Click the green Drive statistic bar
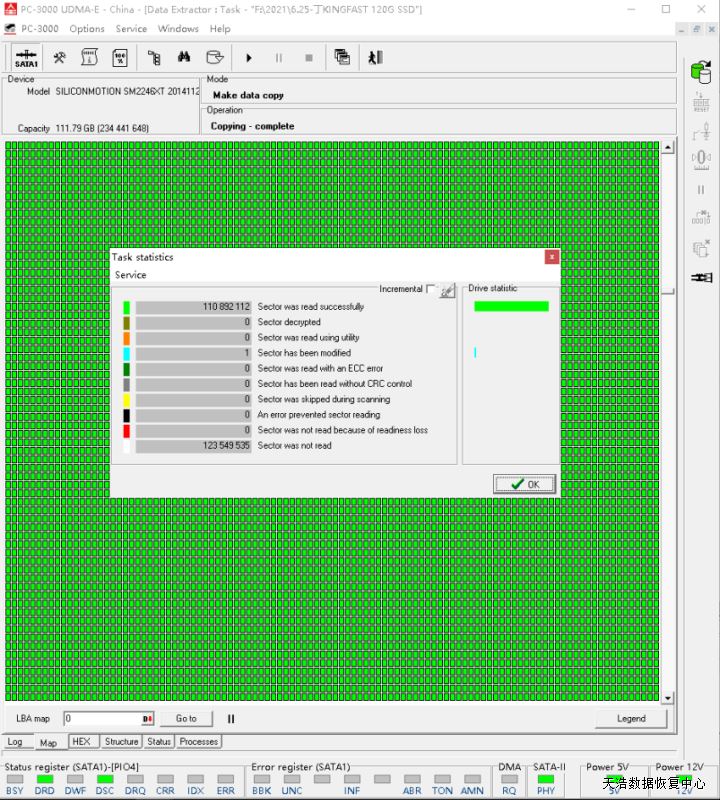This screenshot has height=800, width=720. 511,306
